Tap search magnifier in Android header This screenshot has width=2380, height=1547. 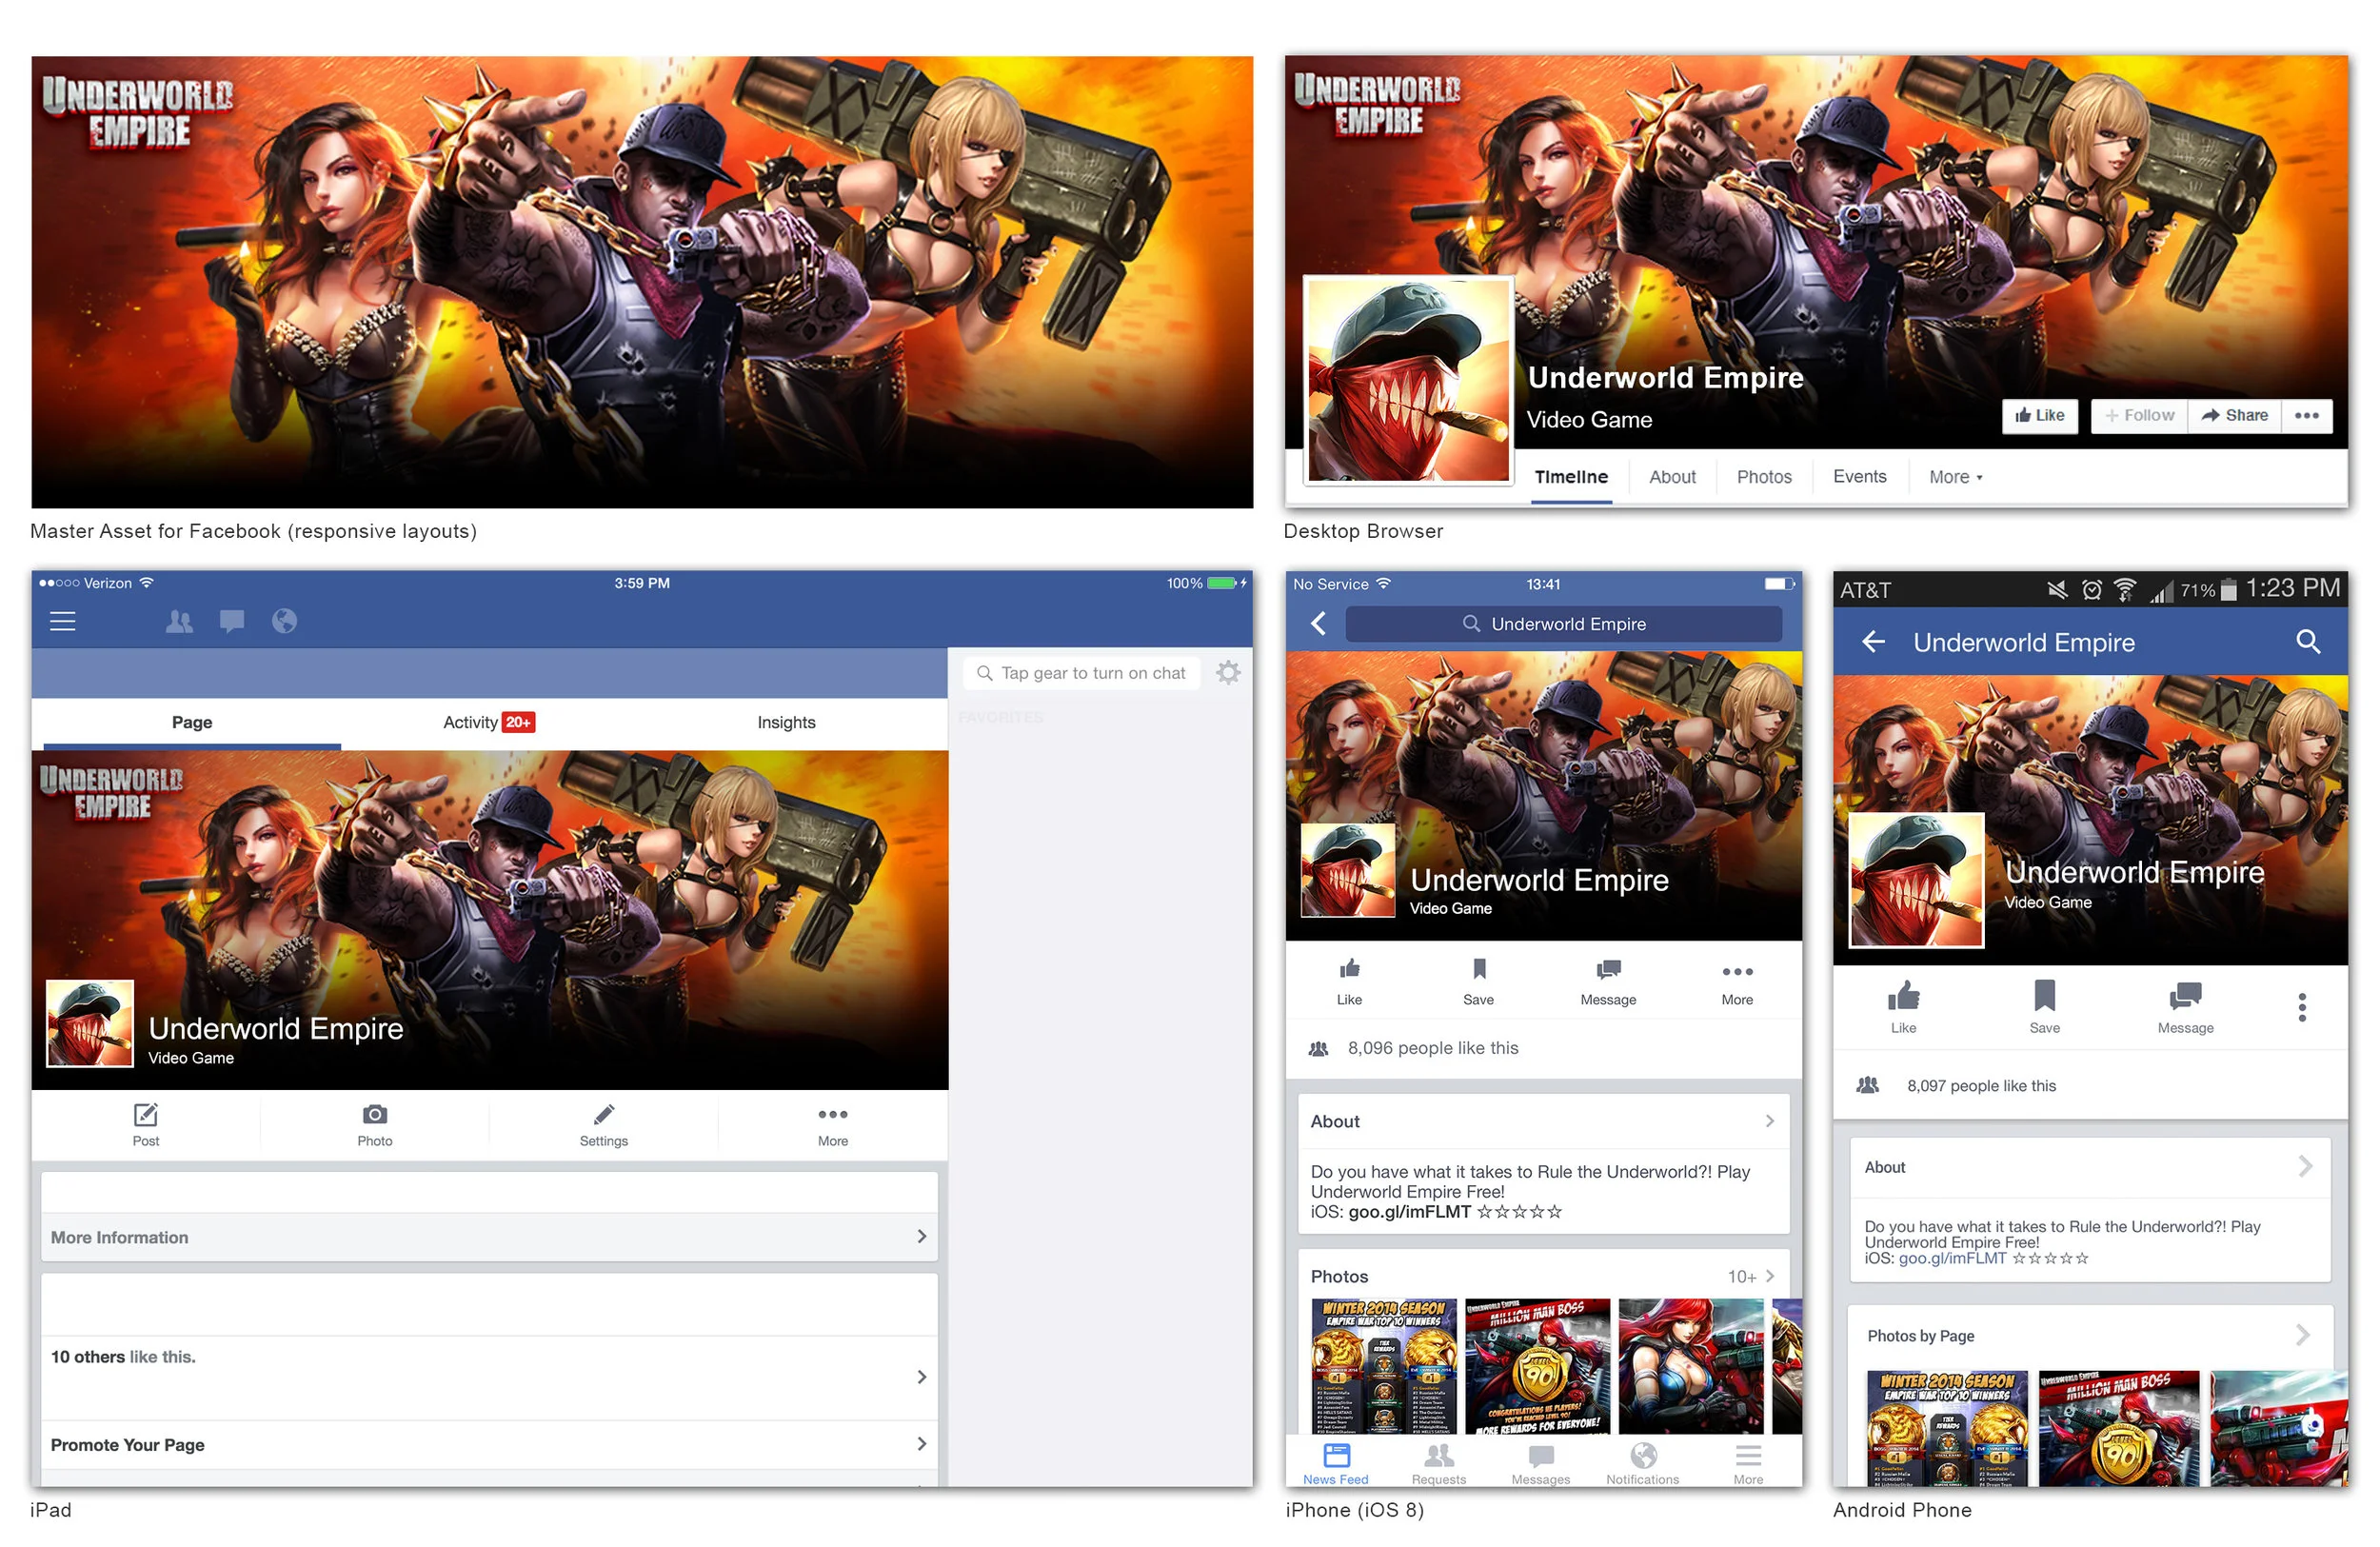[2307, 641]
